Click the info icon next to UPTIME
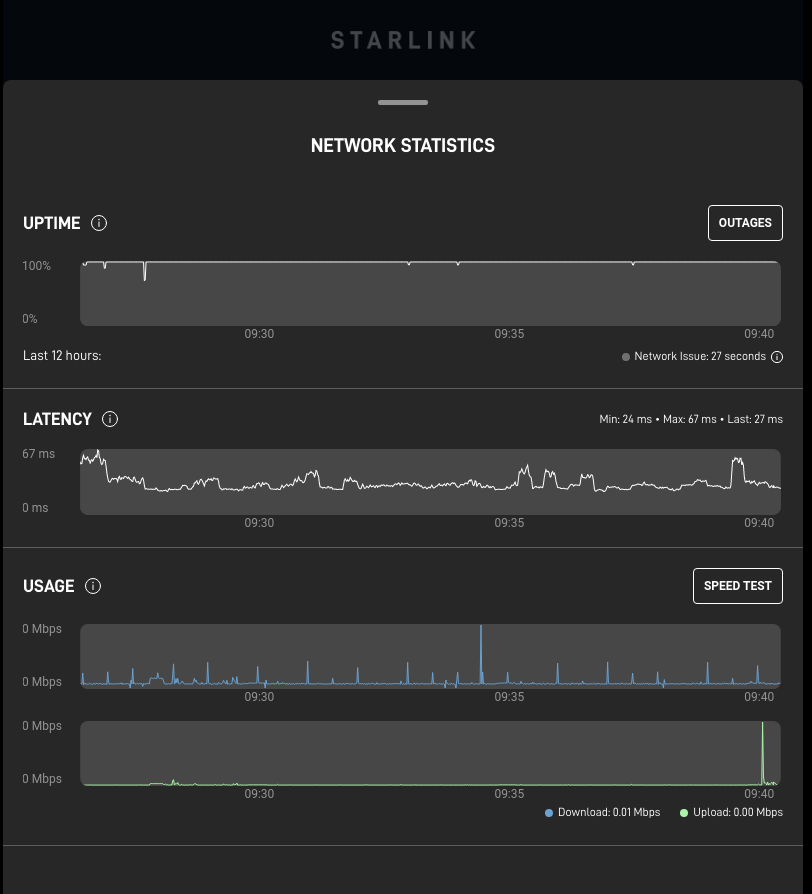Image resolution: width=812 pixels, height=894 pixels. pyautogui.click(x=99, y=223)
